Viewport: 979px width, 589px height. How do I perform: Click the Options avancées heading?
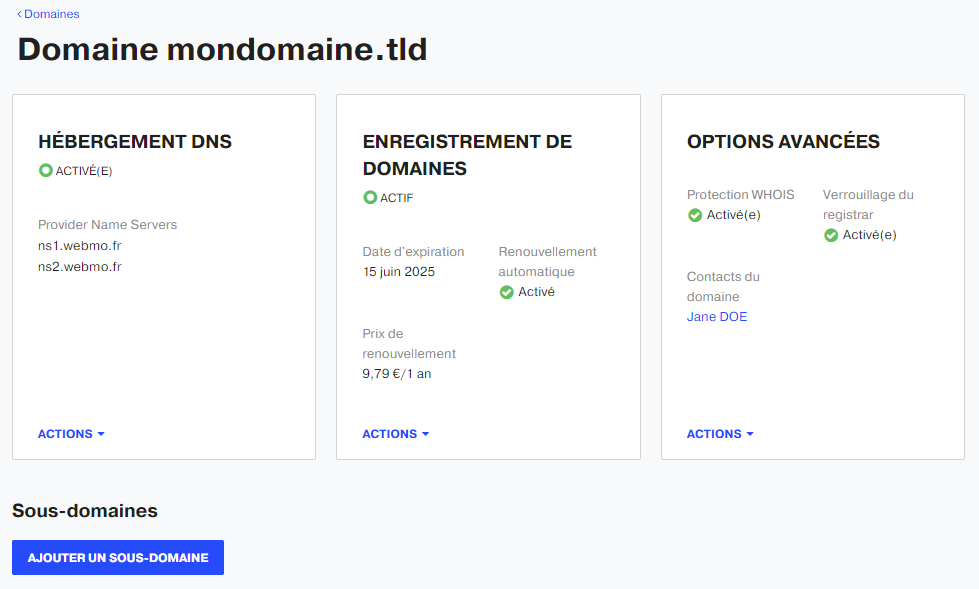click(x=783, y=142)
